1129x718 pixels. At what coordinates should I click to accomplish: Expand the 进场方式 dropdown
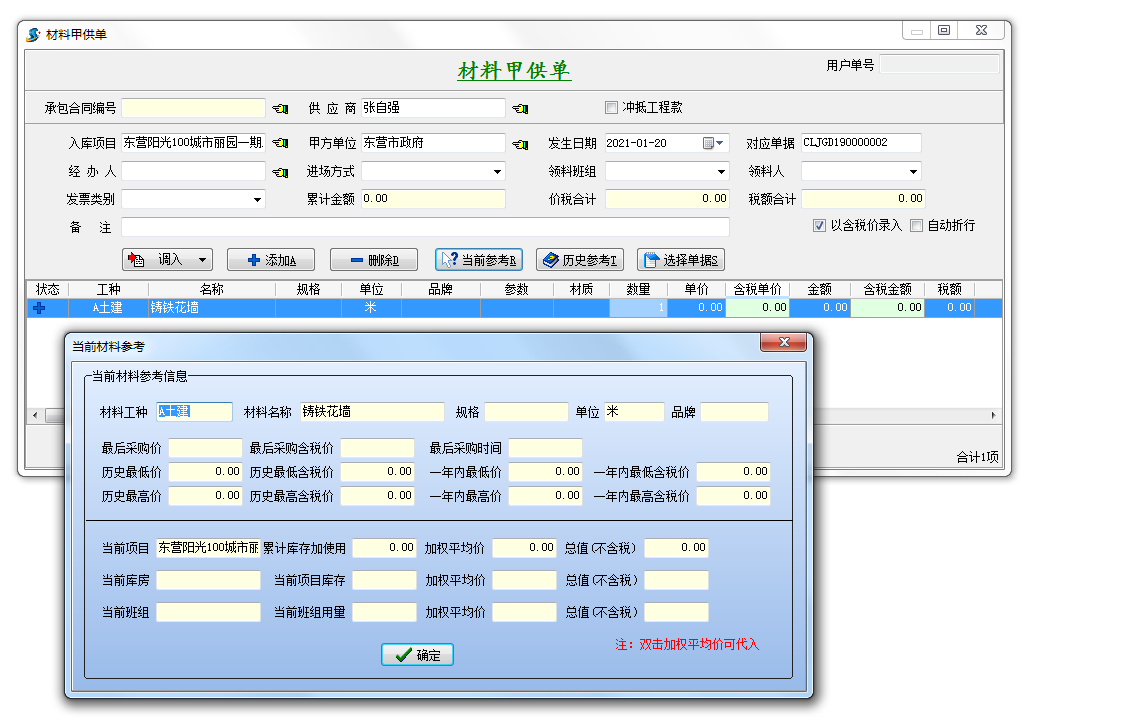pos(497,172)
